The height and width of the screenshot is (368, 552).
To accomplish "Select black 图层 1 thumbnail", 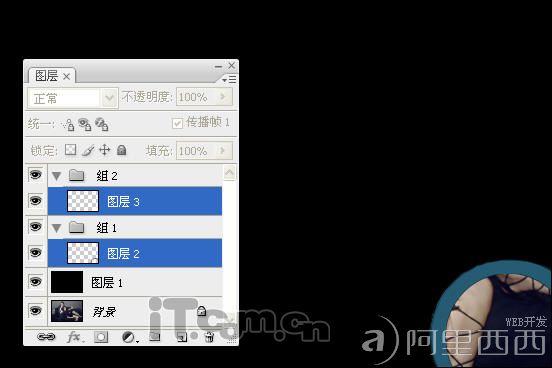I will pyautogui.click(x=67, y=282).
